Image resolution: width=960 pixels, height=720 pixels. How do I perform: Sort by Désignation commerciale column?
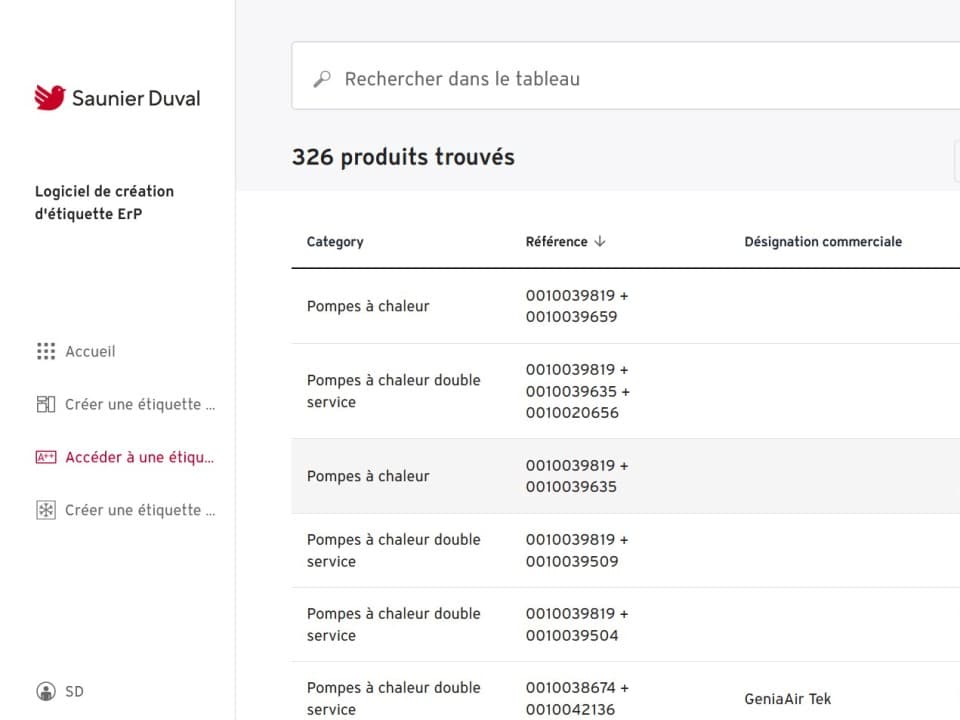click(x=823, y=241)
